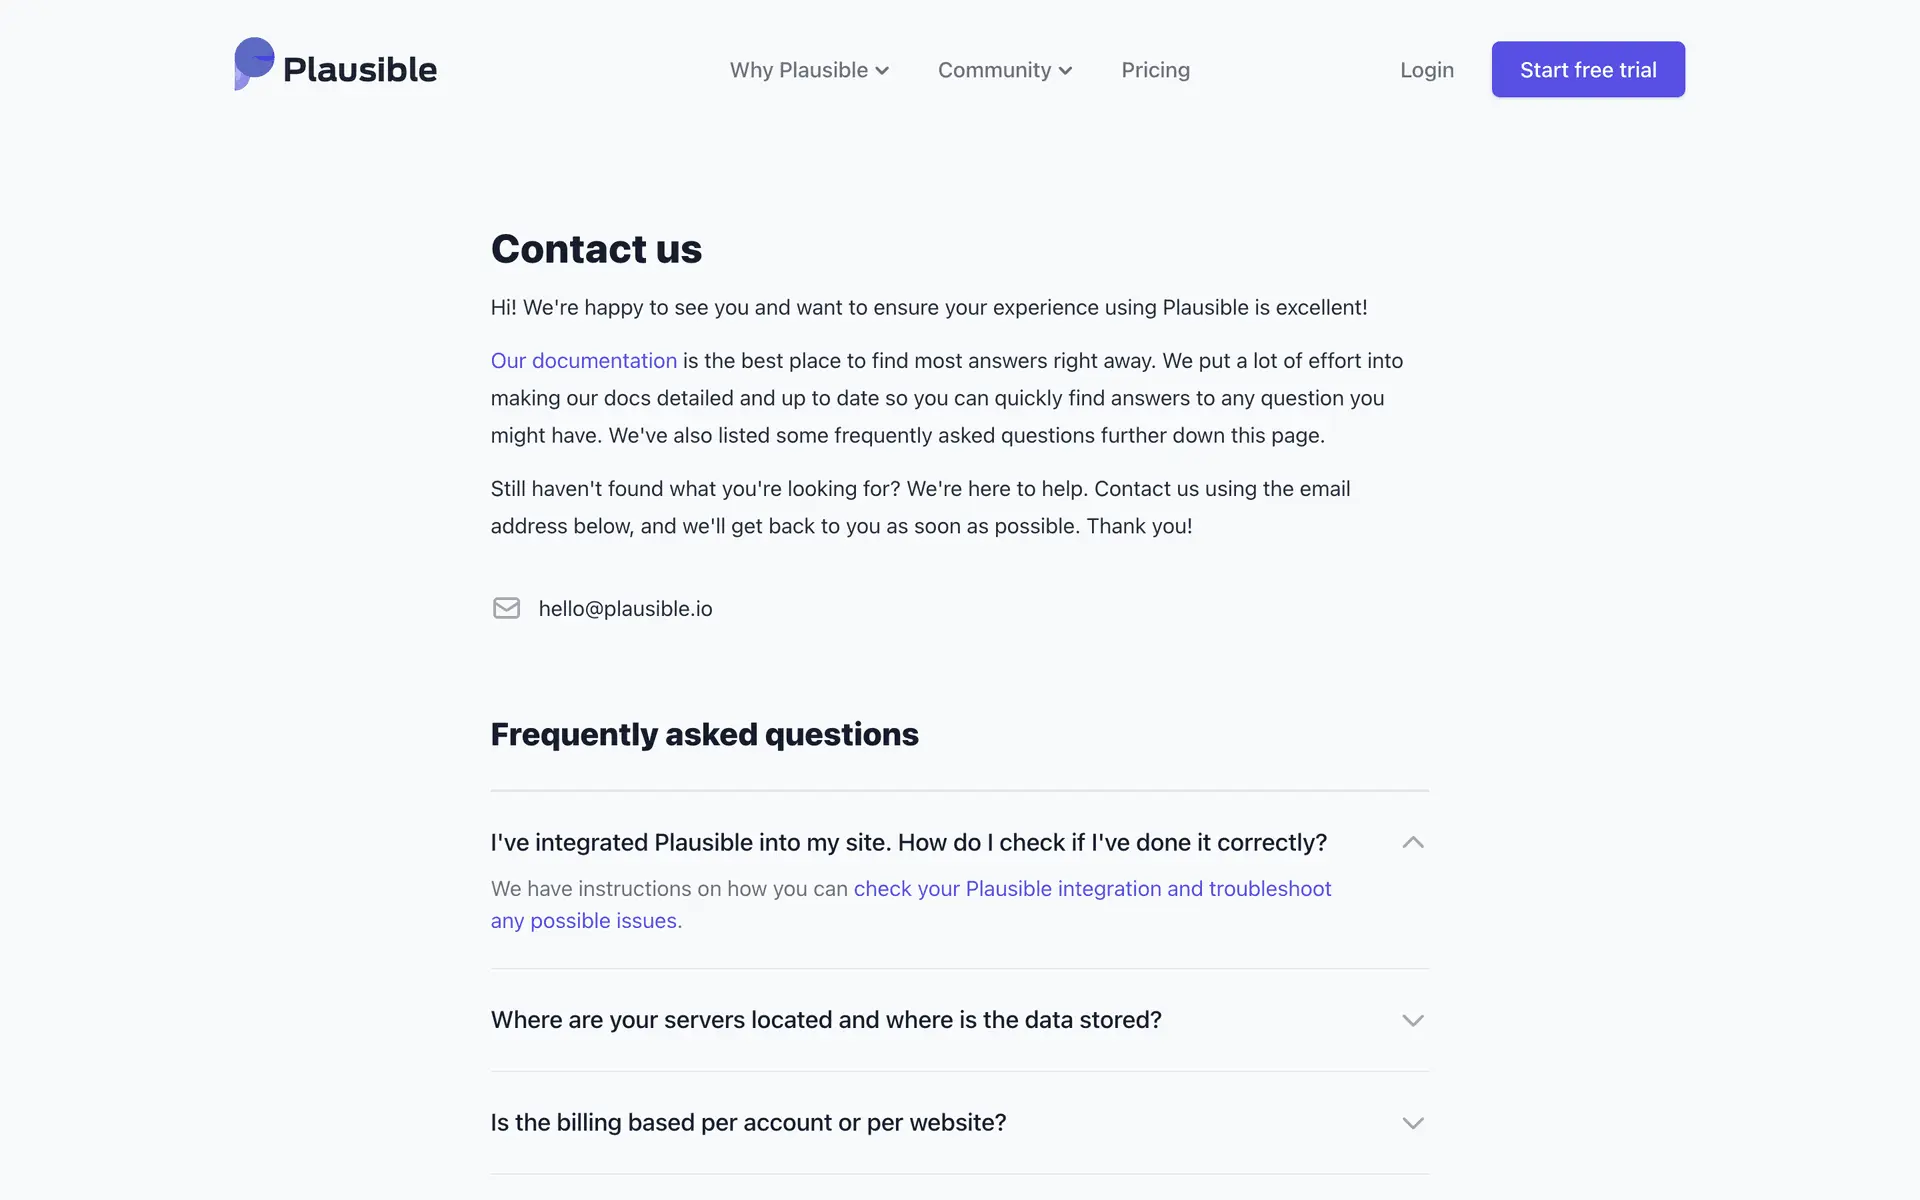Open the Why Plausible menu

click(x=798, y=70)
